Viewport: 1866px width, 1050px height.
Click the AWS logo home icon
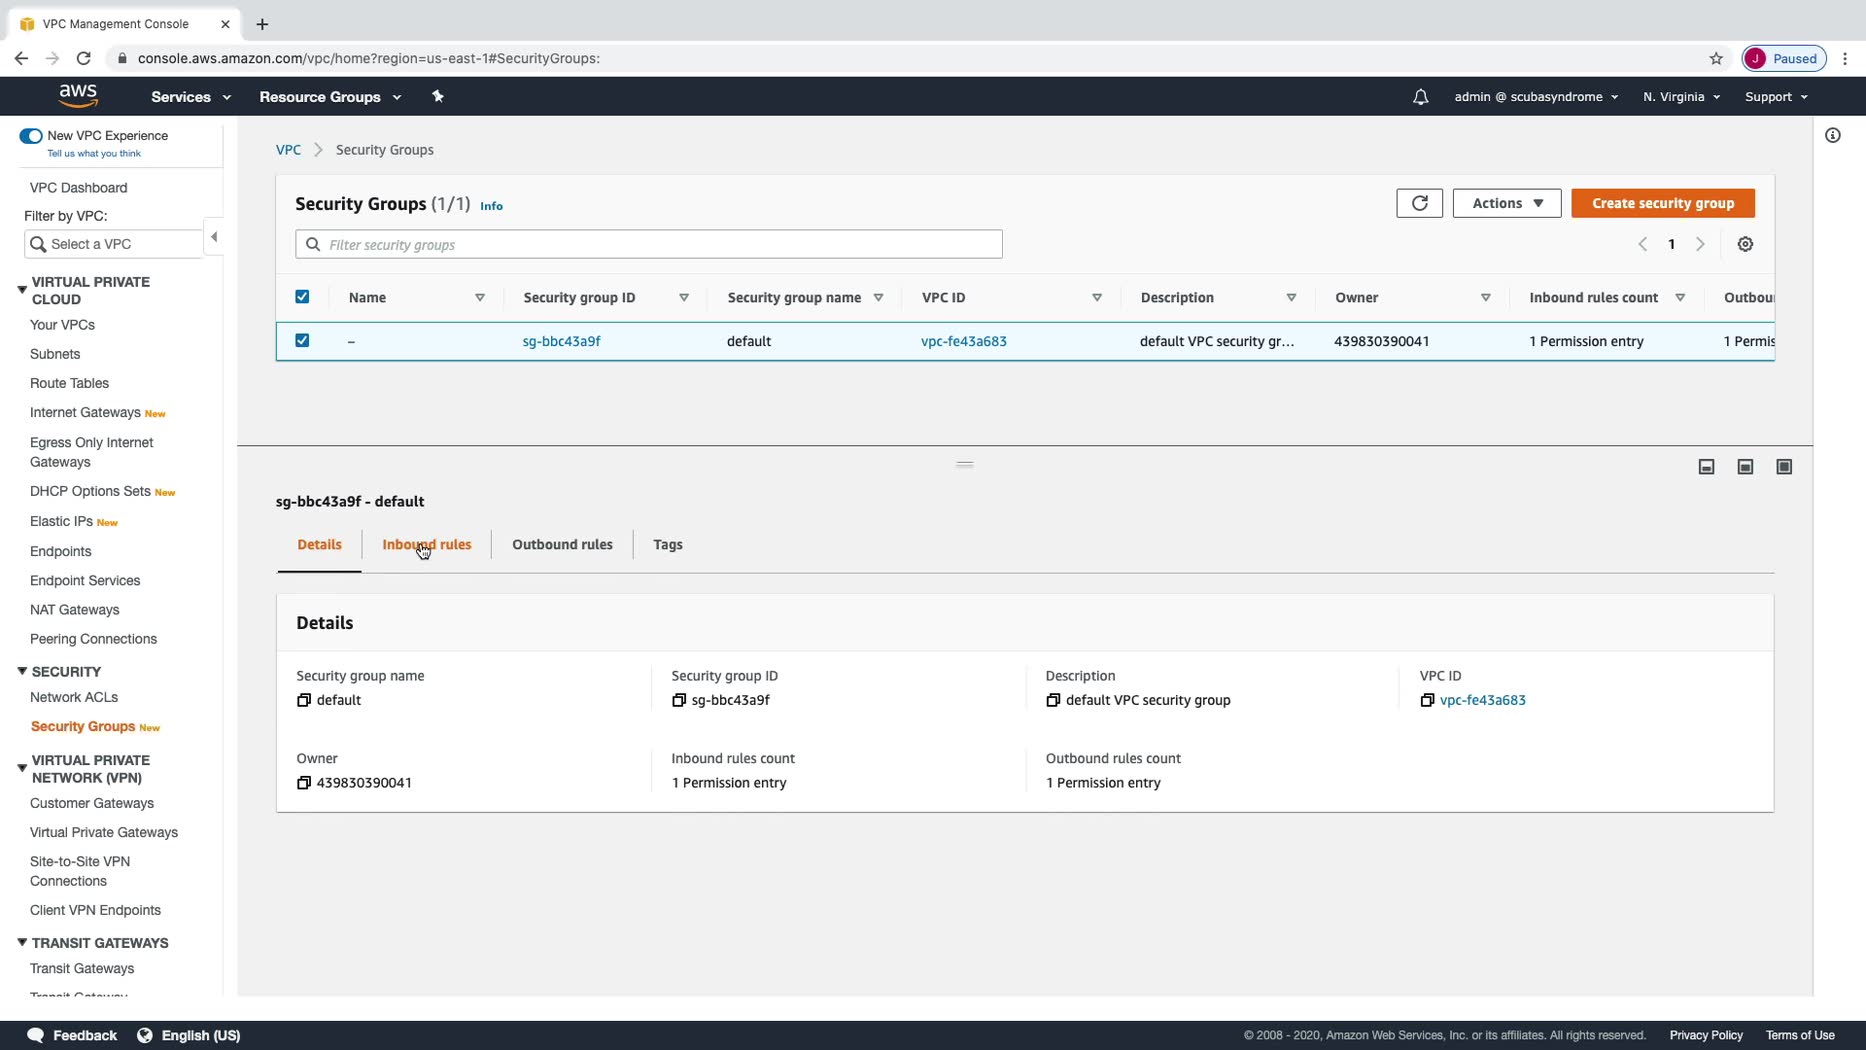(x=78, y=96)
